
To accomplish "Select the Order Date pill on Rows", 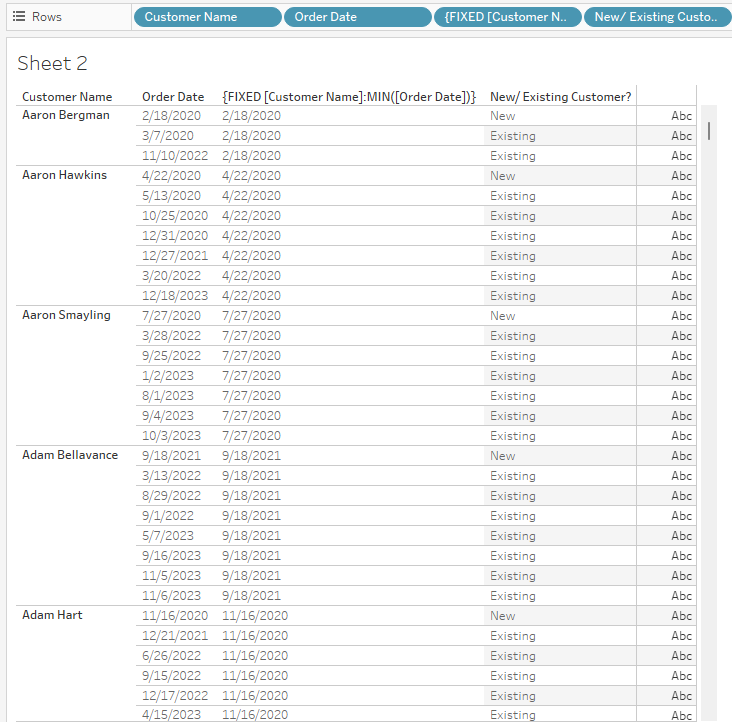I will pyautogui.click(x=358, y=17).
